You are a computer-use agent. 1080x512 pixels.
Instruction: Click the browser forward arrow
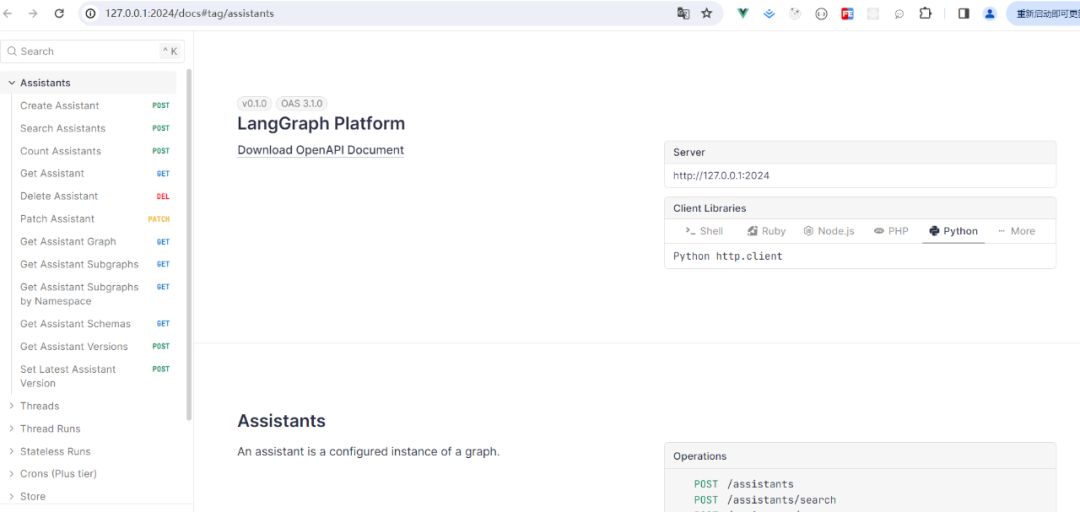tap(33, 13)
